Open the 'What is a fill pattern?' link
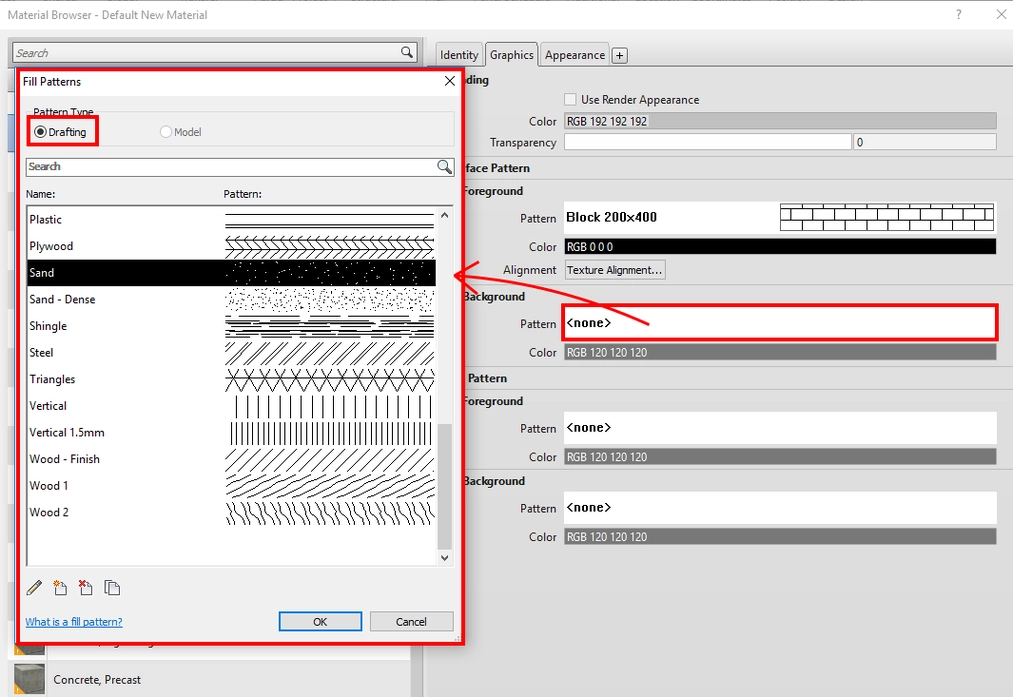This screenshot has width=1013, height=697. tap(73, 621)
